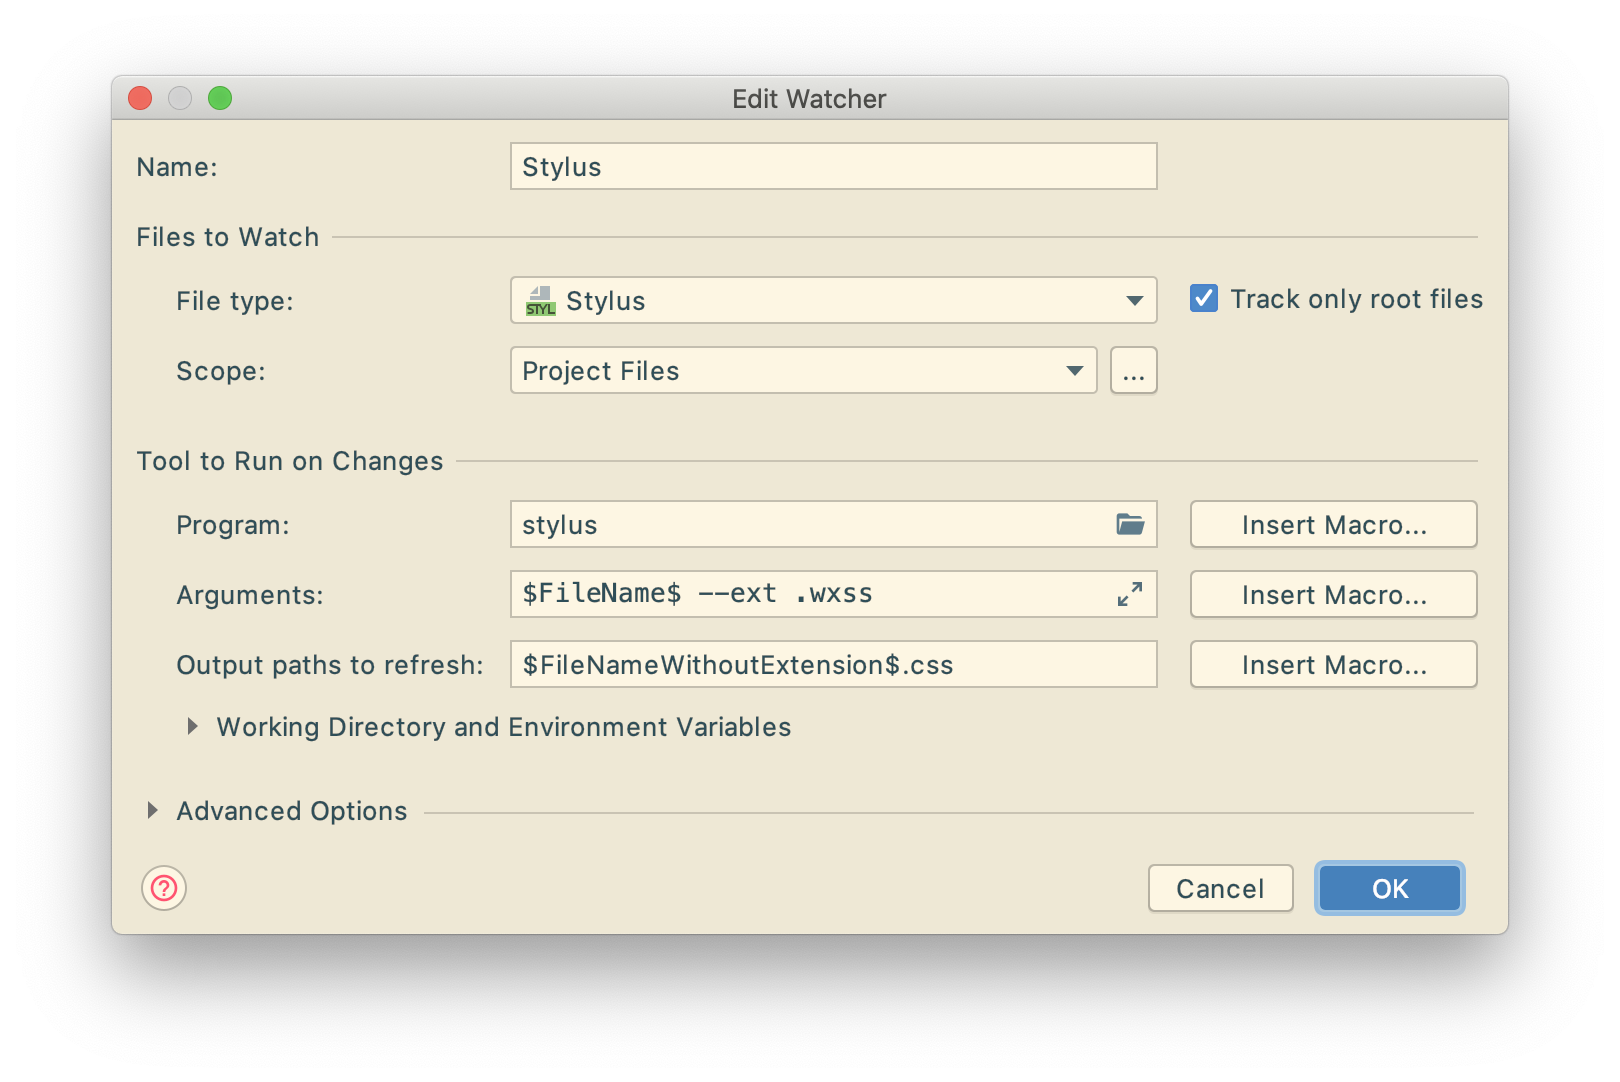Toggle the Track only root files checkbox
Screen dimensions: 1620x1082
(x=1204, y=299)
